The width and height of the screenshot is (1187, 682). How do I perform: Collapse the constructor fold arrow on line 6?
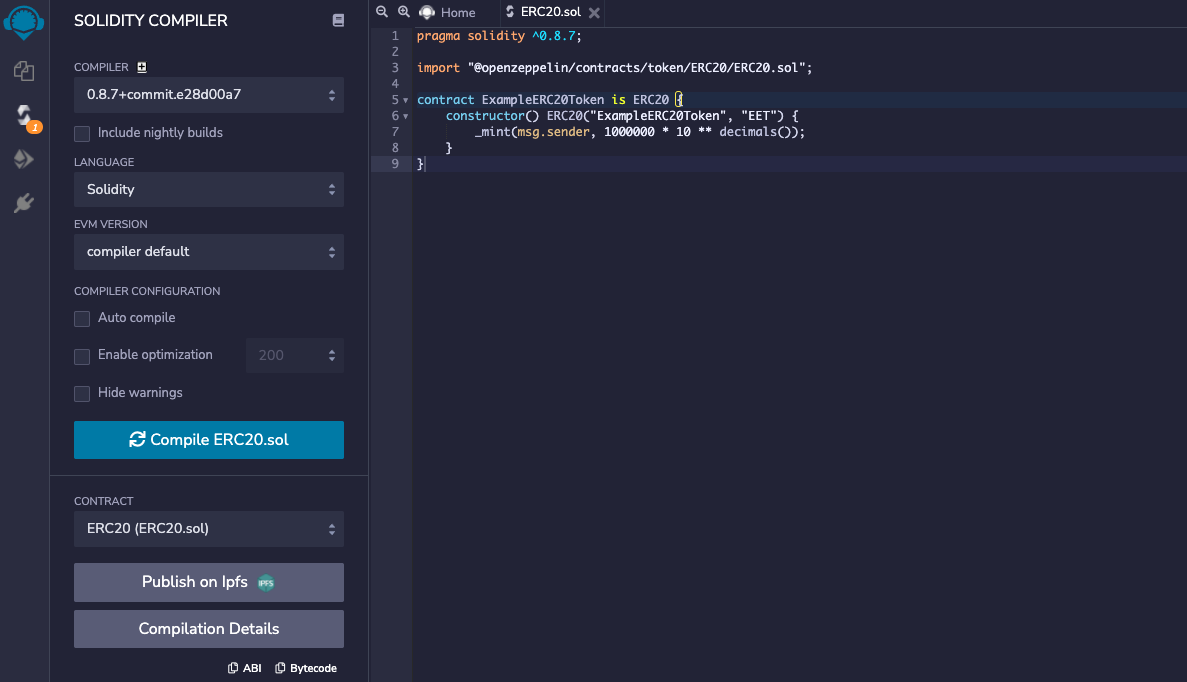point(406,116)
